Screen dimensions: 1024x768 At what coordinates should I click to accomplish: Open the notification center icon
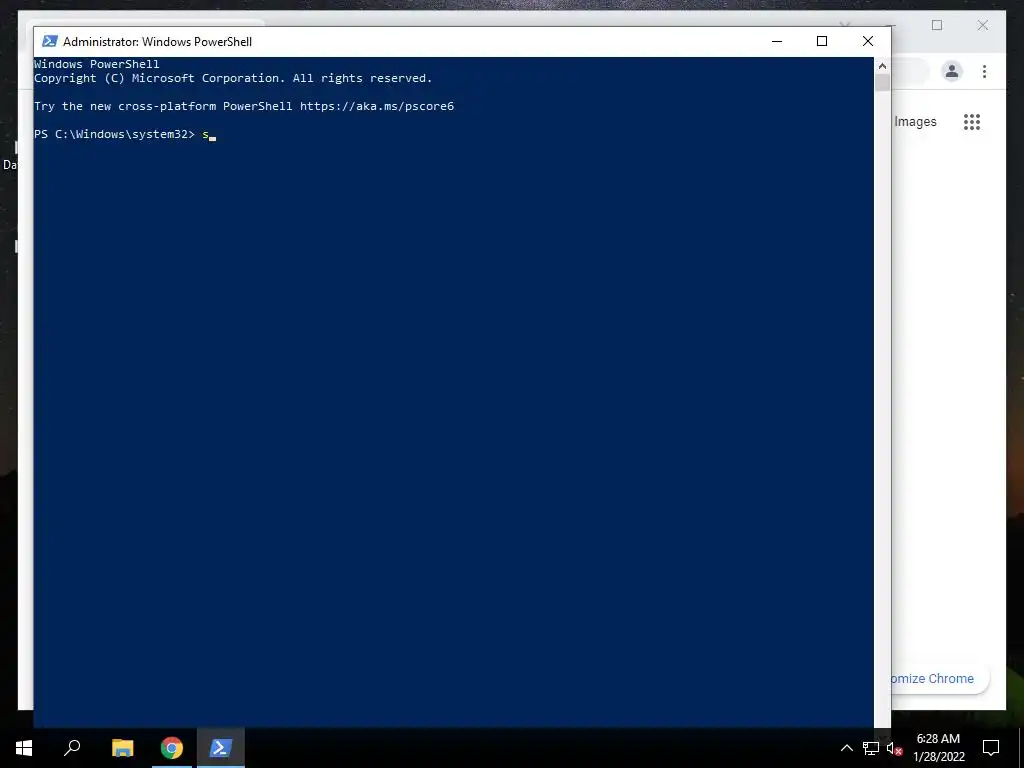991,748
